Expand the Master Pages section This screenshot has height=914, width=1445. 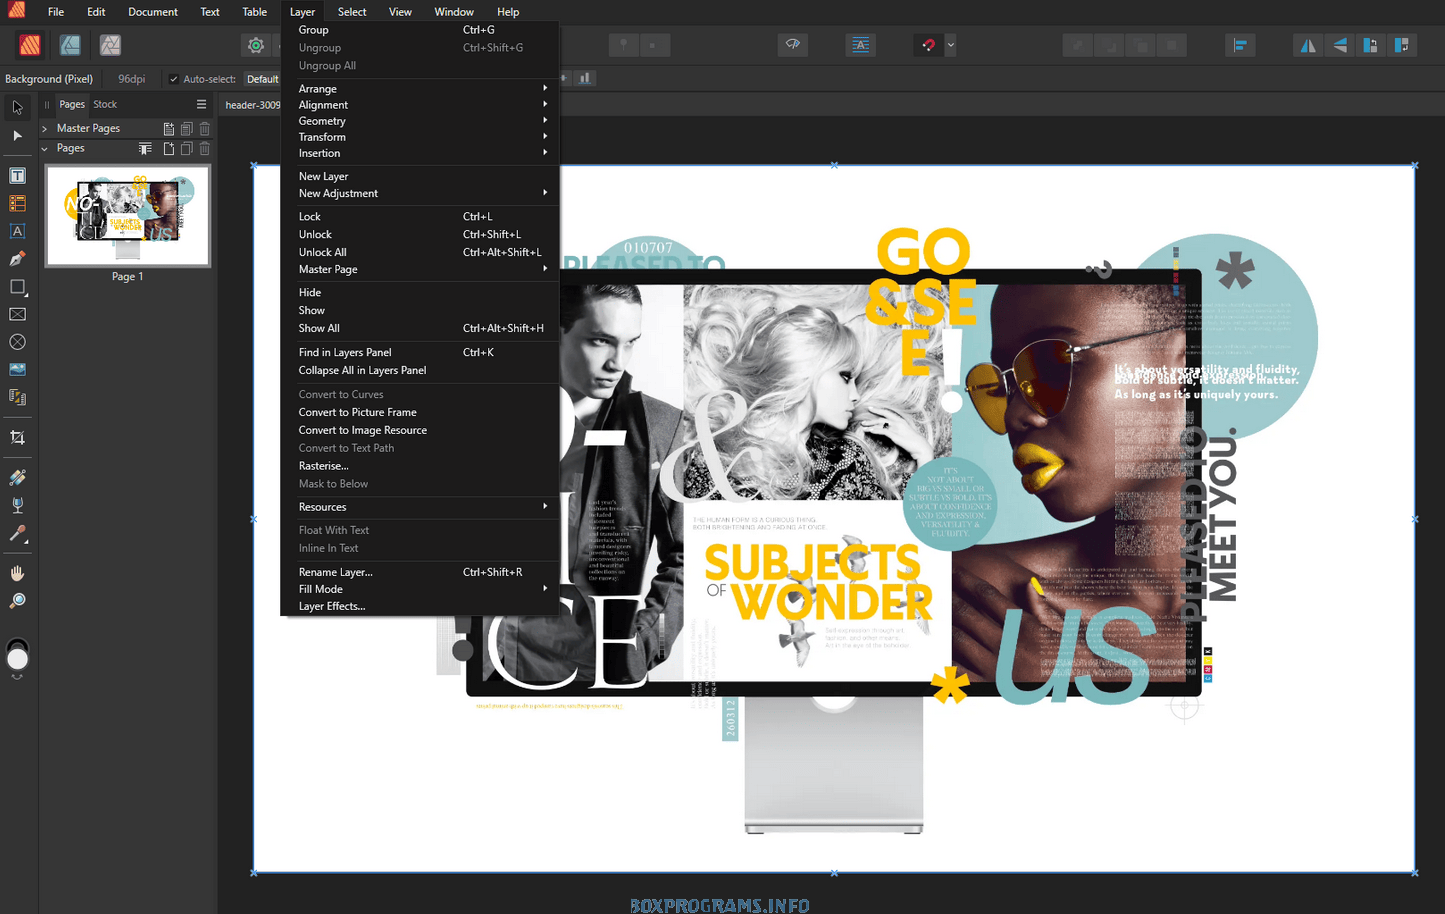[x=44, y=128]
